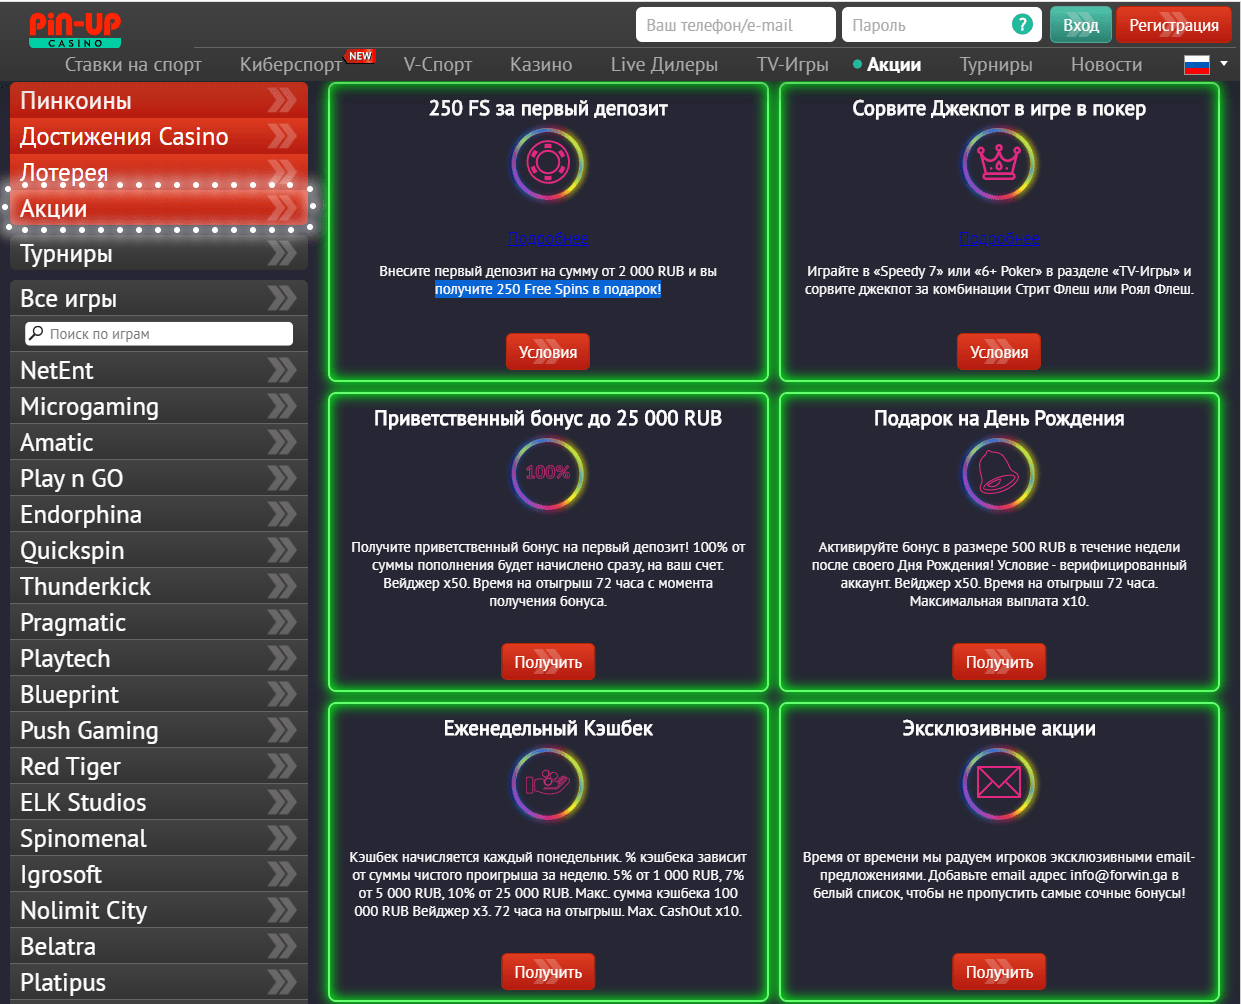
Task: Open Турниры in the top menu
Action: click(996, 65)
